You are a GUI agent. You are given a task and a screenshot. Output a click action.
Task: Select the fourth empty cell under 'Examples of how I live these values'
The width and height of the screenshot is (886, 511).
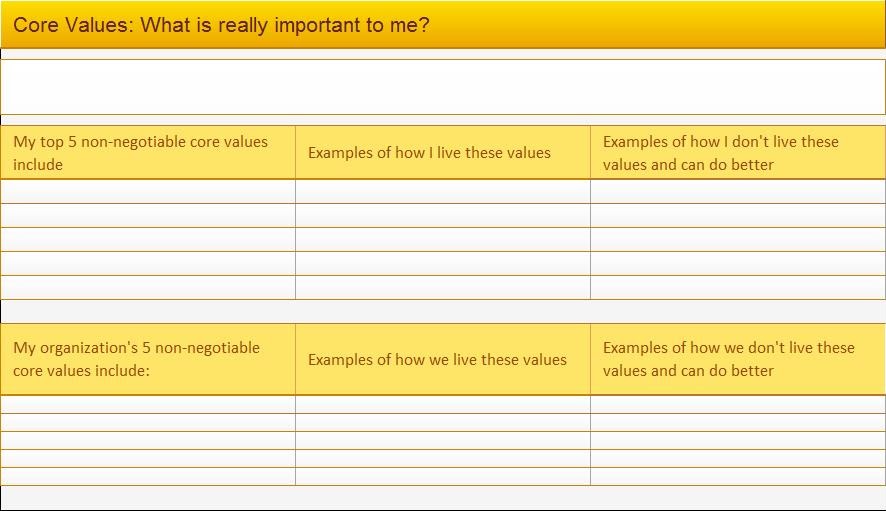coord(443,264)
